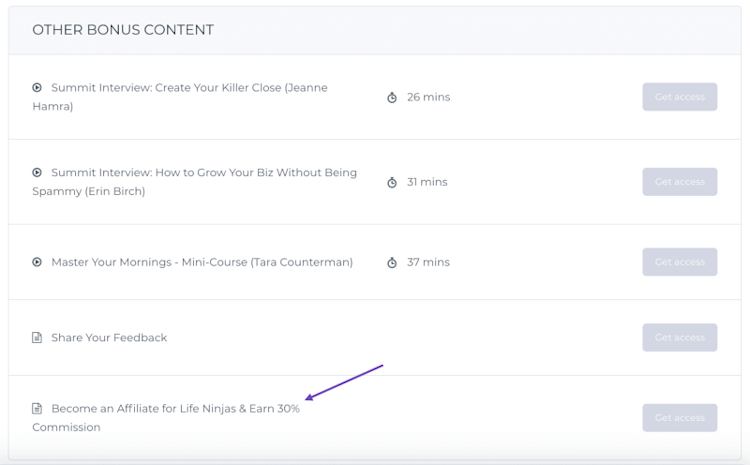The height and width of the screenshot is (465, 750).
Task: Click document icon beside Become an Affiliate
Action: point(37,409)
